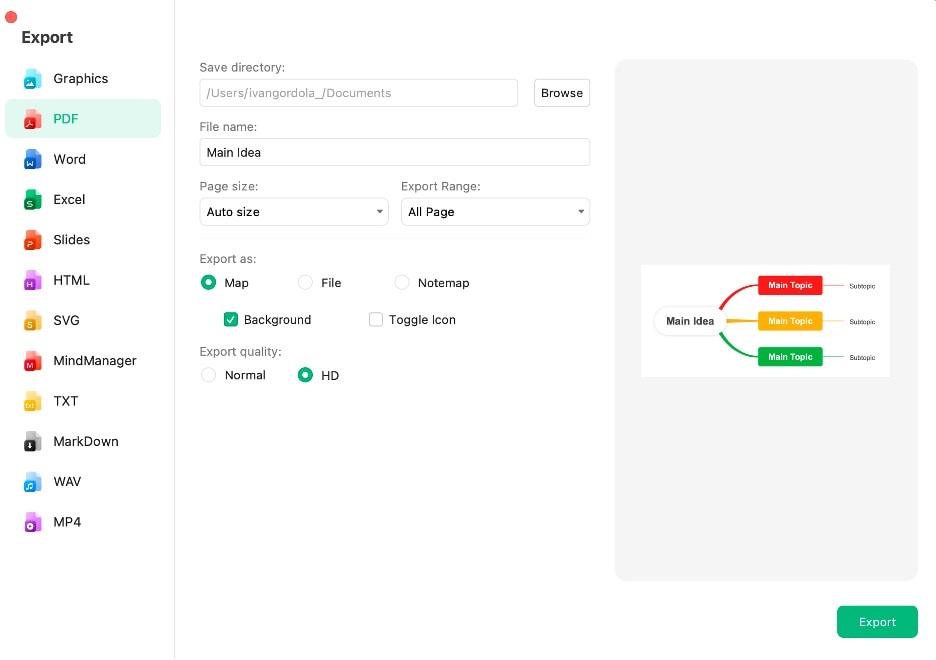
Task: Open the Word export option
Action: pyautogui.click(x=69, y=159)
